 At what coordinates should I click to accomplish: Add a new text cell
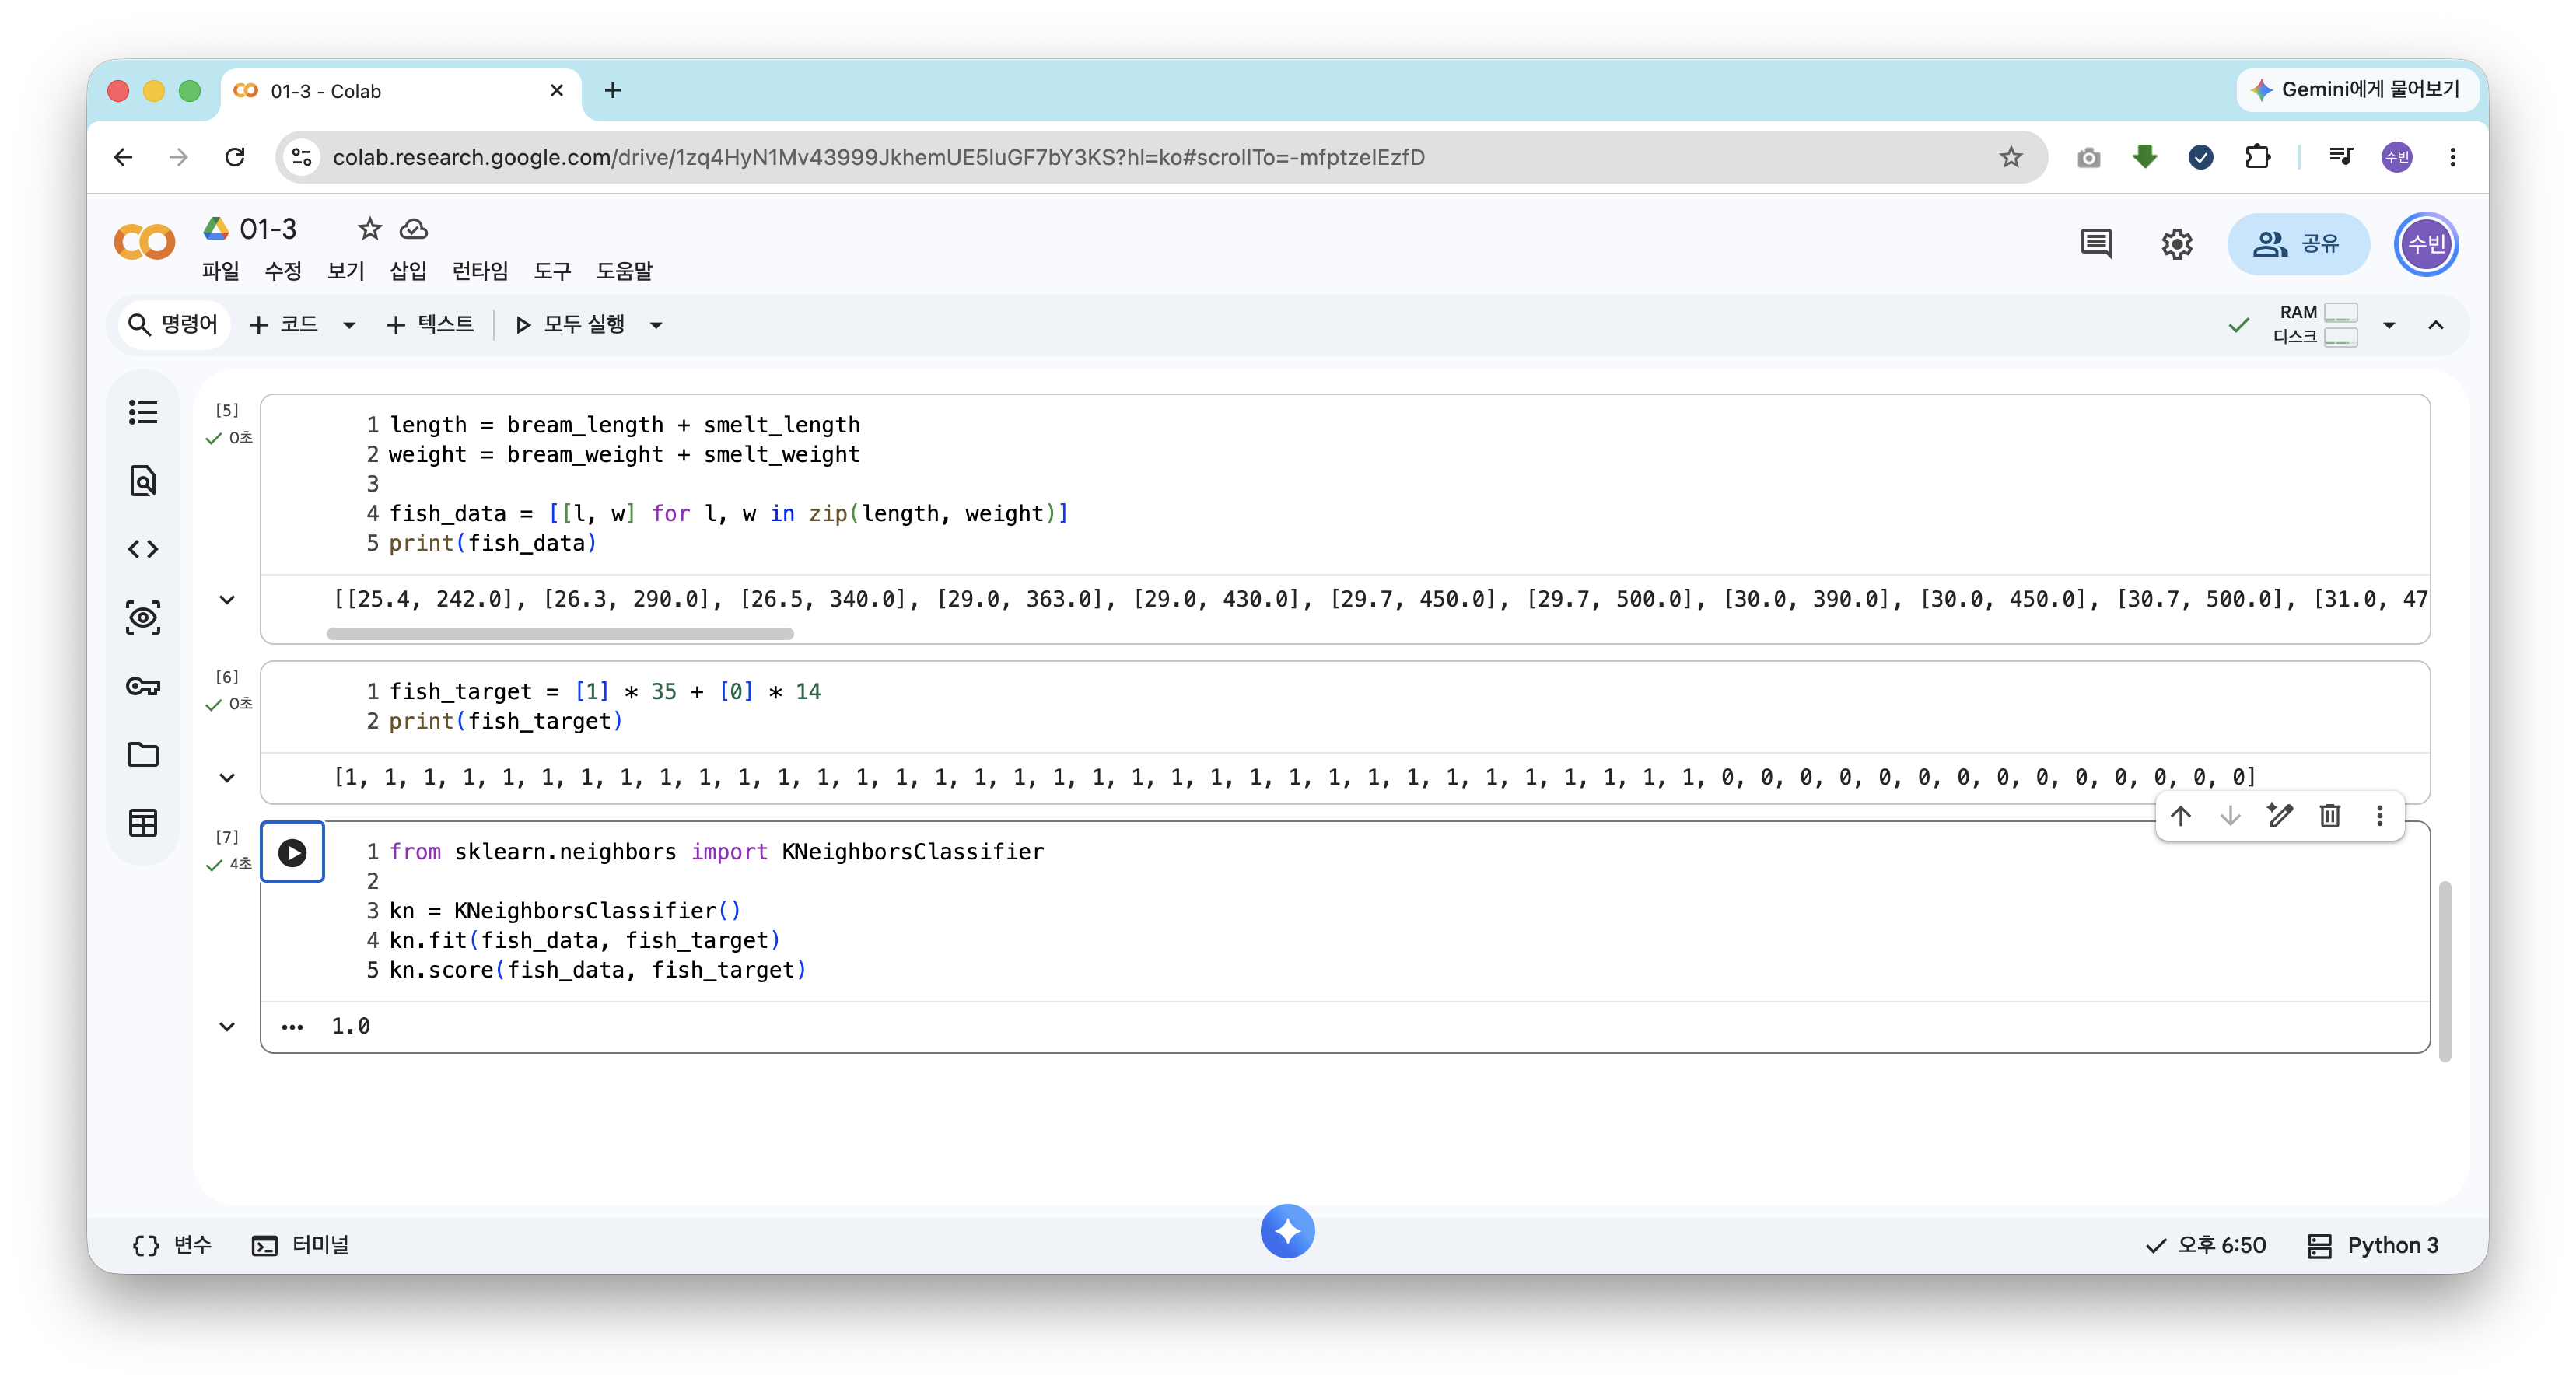click(430, 325)
